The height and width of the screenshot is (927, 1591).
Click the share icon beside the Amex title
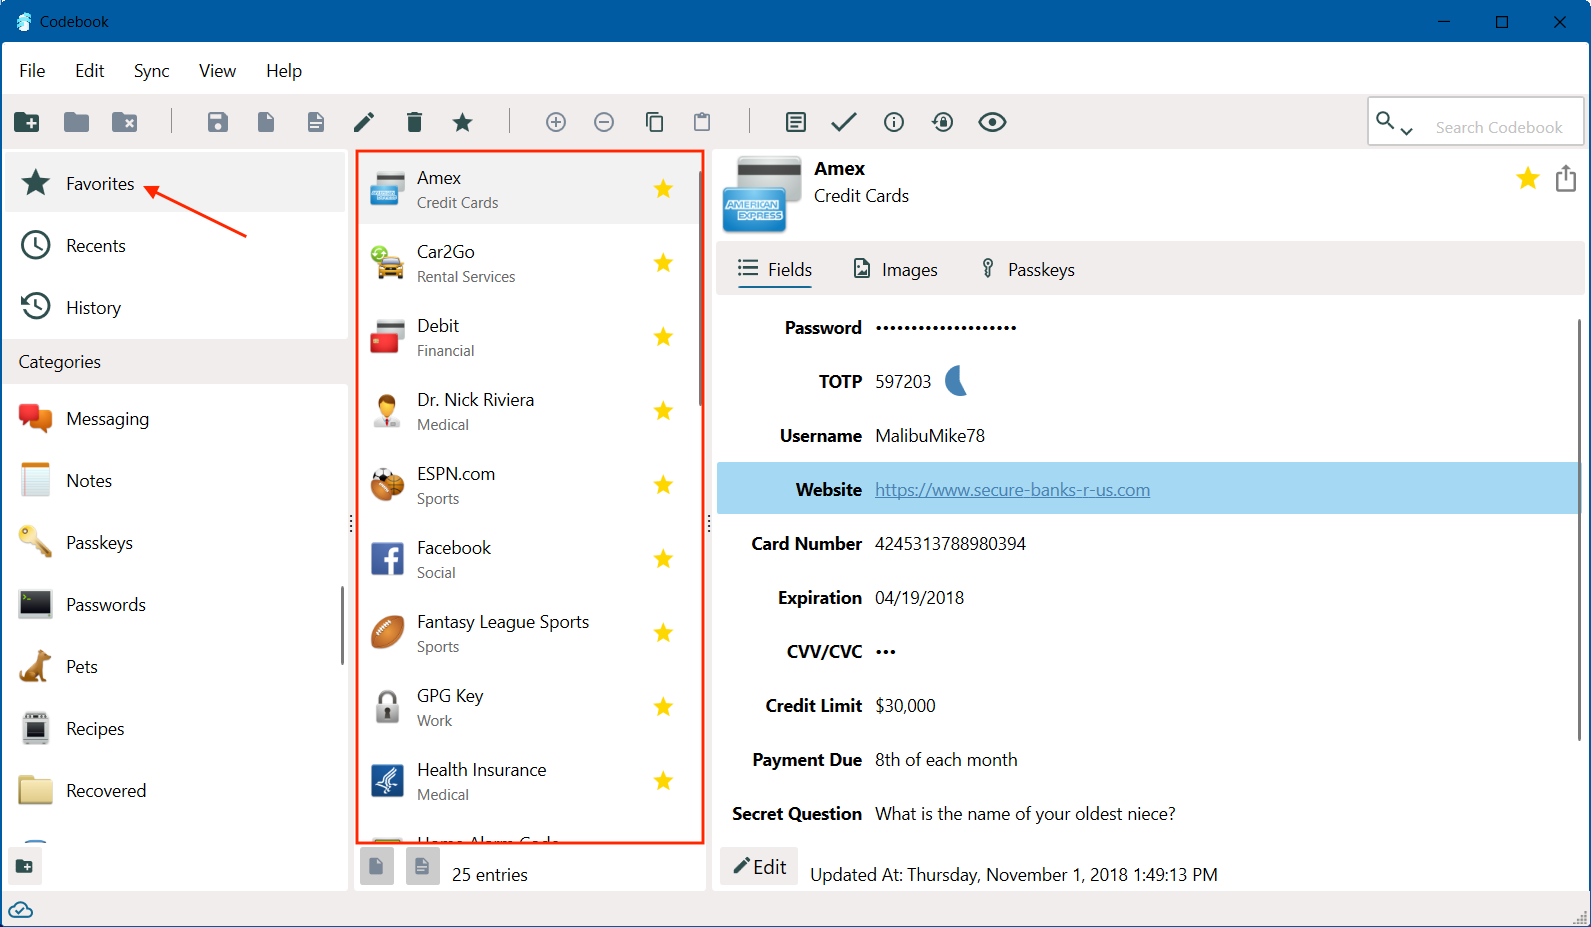point(1566,178)
